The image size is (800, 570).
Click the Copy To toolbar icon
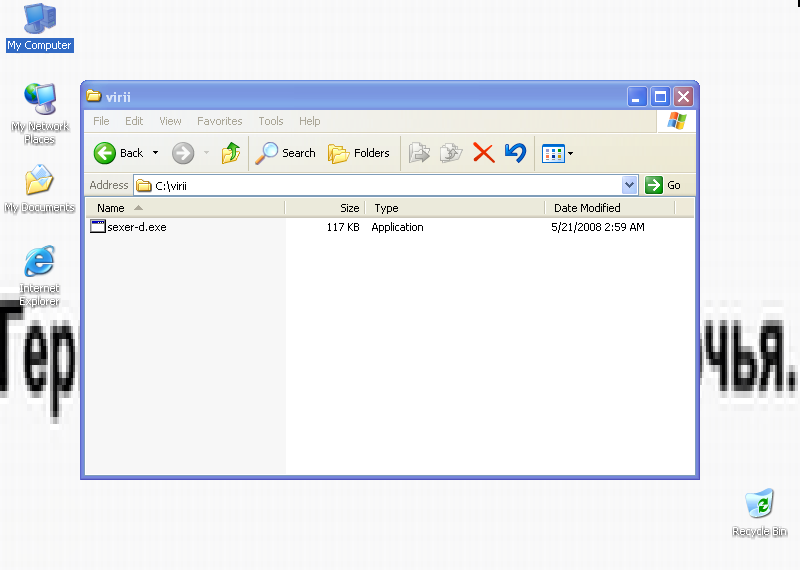(x=451, y=153)
